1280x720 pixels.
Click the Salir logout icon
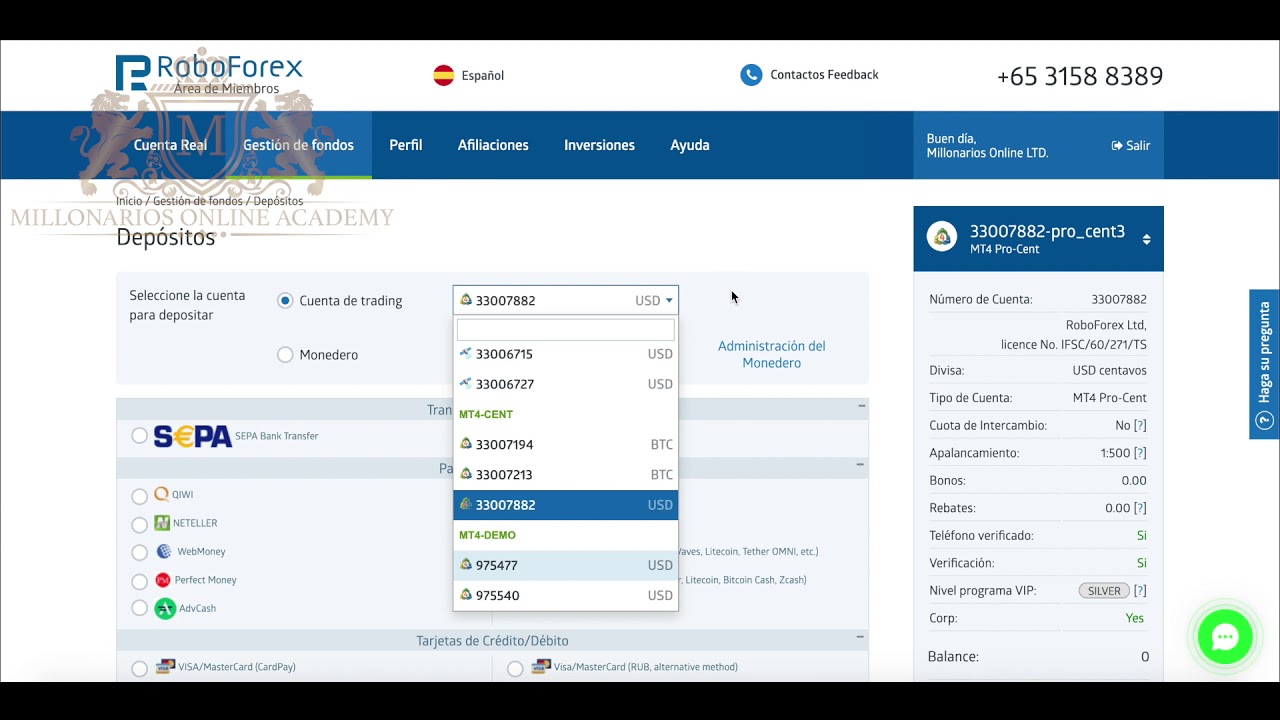[1117, 146]
